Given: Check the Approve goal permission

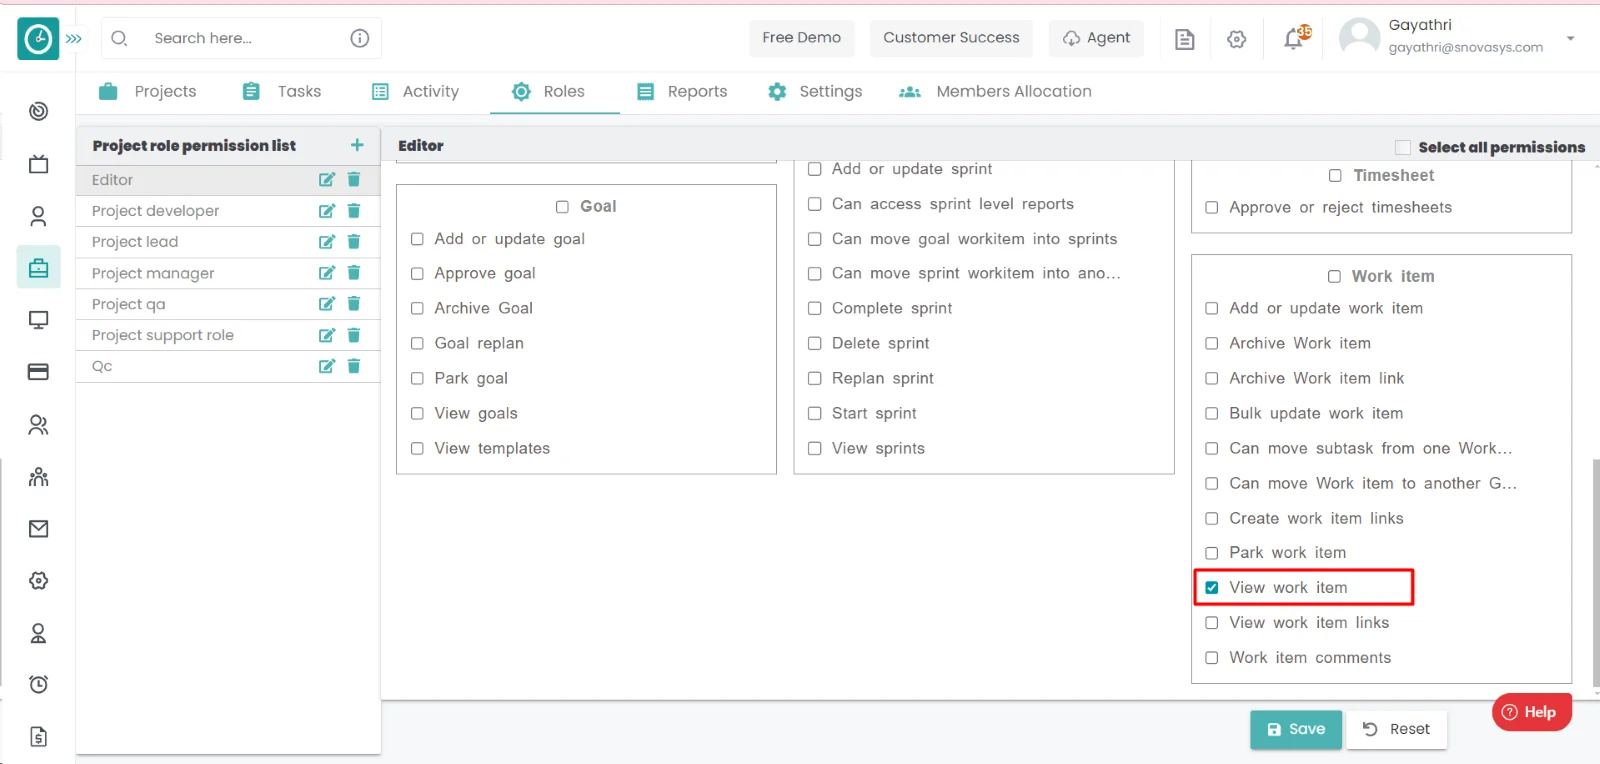Looking at the screenshot, I should (417, 274).
